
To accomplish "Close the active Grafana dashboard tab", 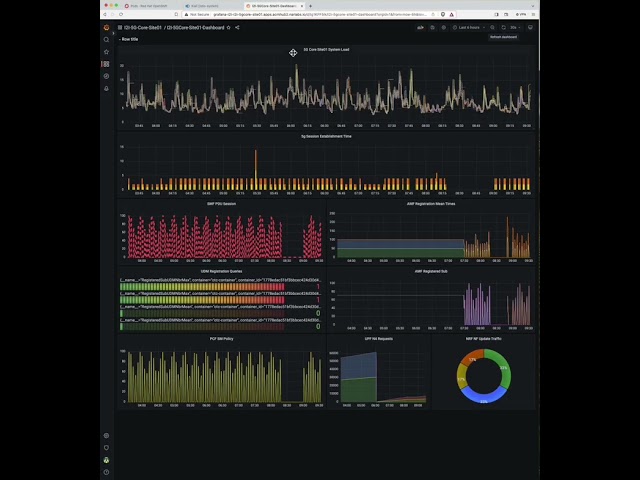I will (x=302, y=6).
